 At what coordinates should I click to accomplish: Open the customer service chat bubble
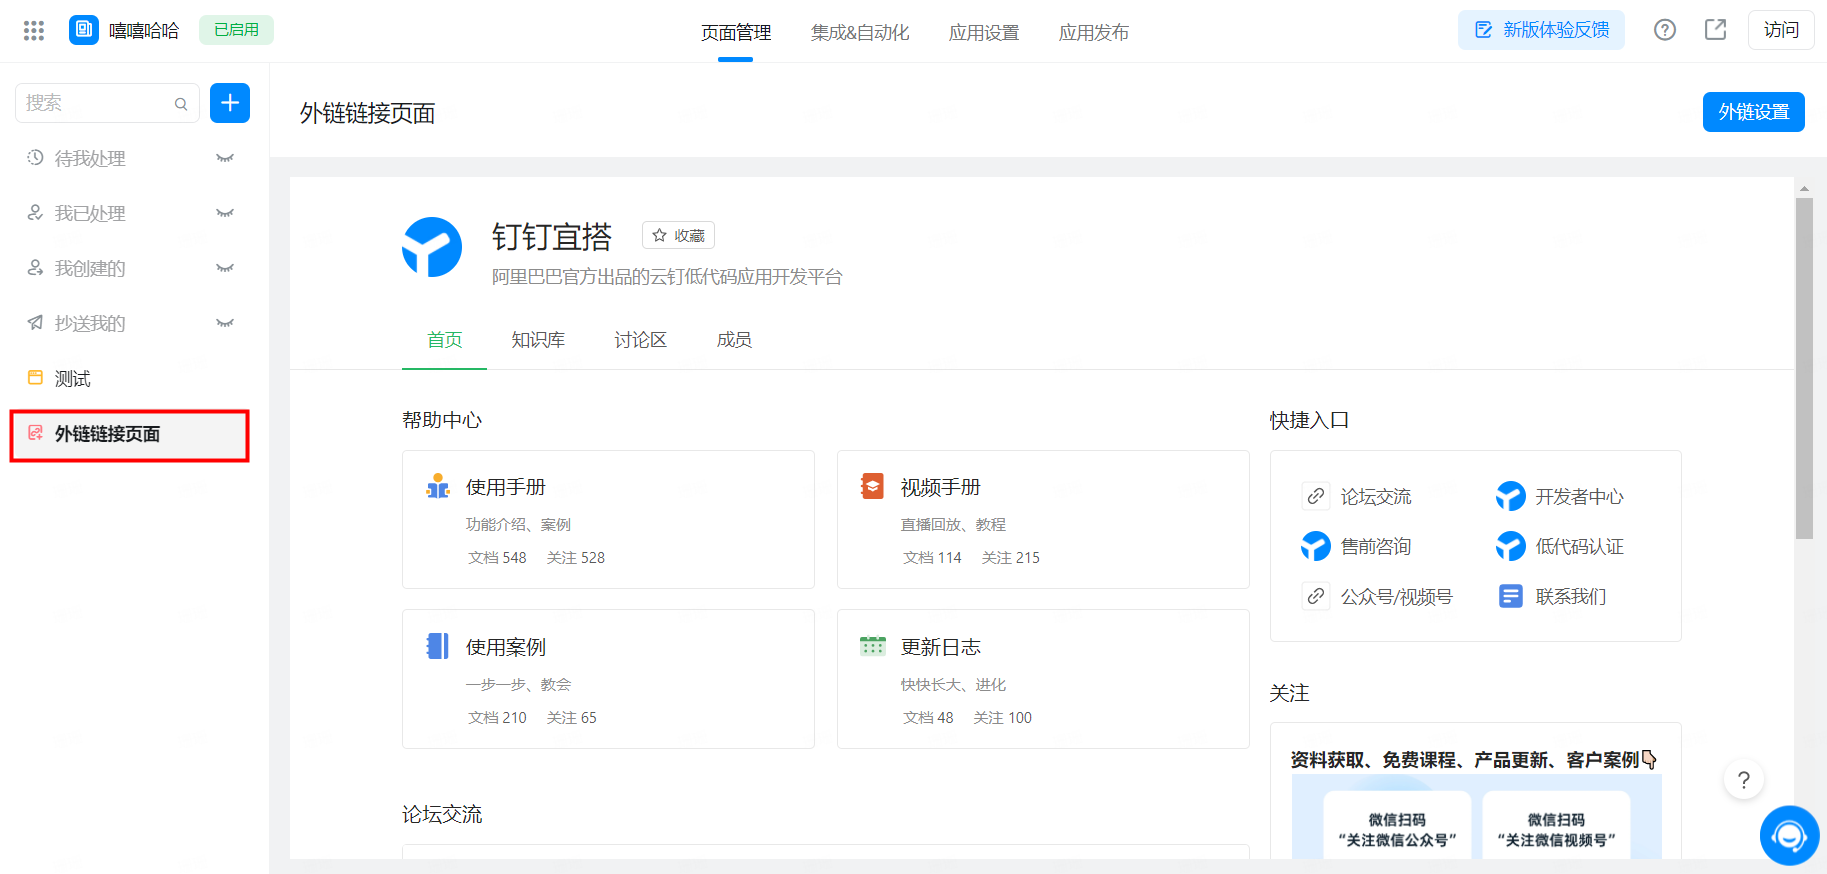[1790, 835]
